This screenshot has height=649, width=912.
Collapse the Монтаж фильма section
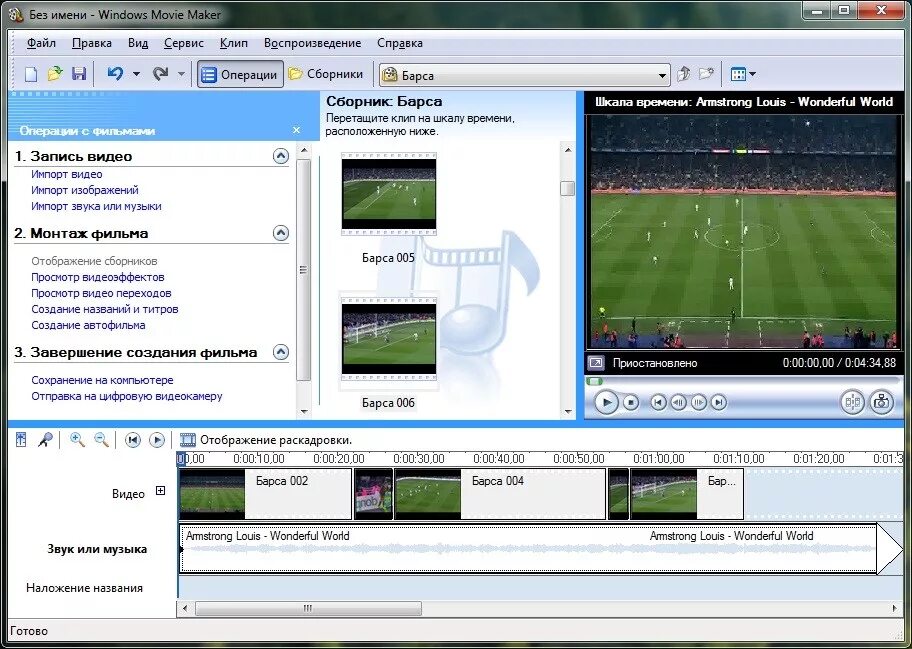click(281, 233)
